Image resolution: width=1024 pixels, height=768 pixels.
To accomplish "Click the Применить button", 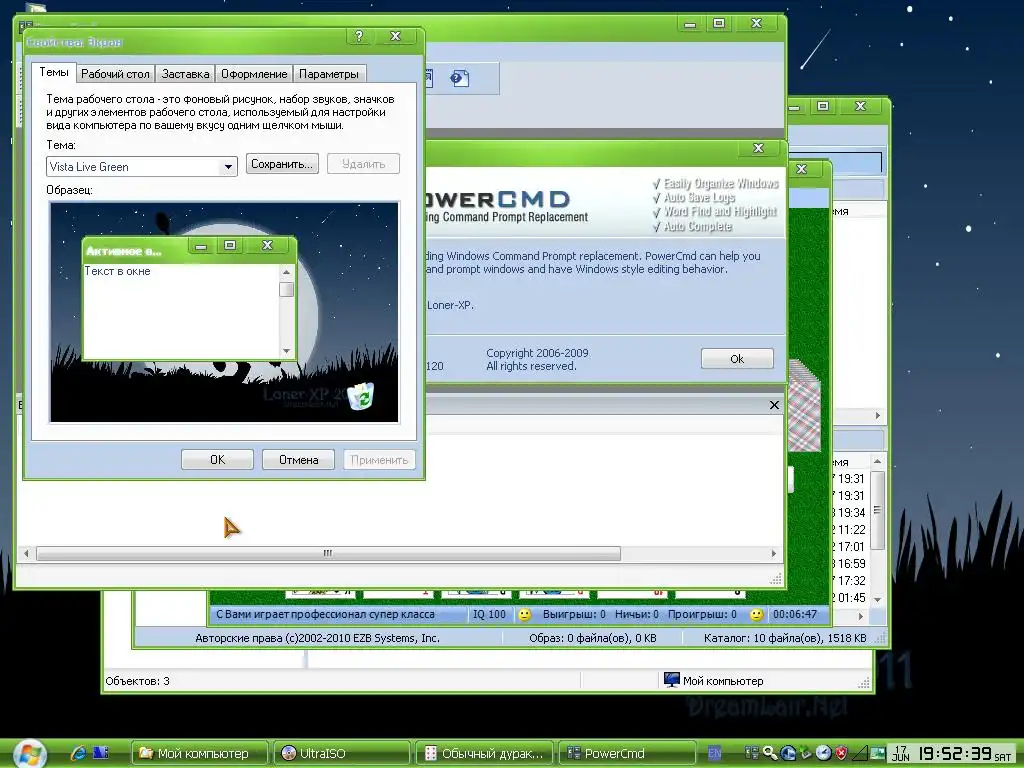I will 379,460.
